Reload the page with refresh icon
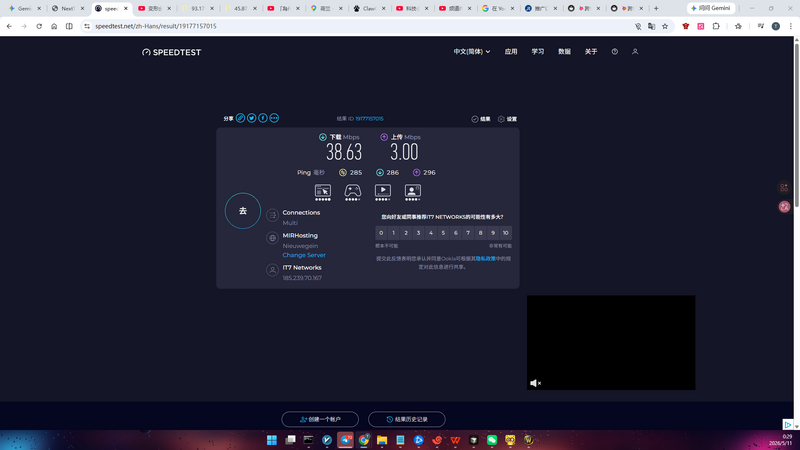This screenshot has height=450, width=800. (x=39, y=26)
